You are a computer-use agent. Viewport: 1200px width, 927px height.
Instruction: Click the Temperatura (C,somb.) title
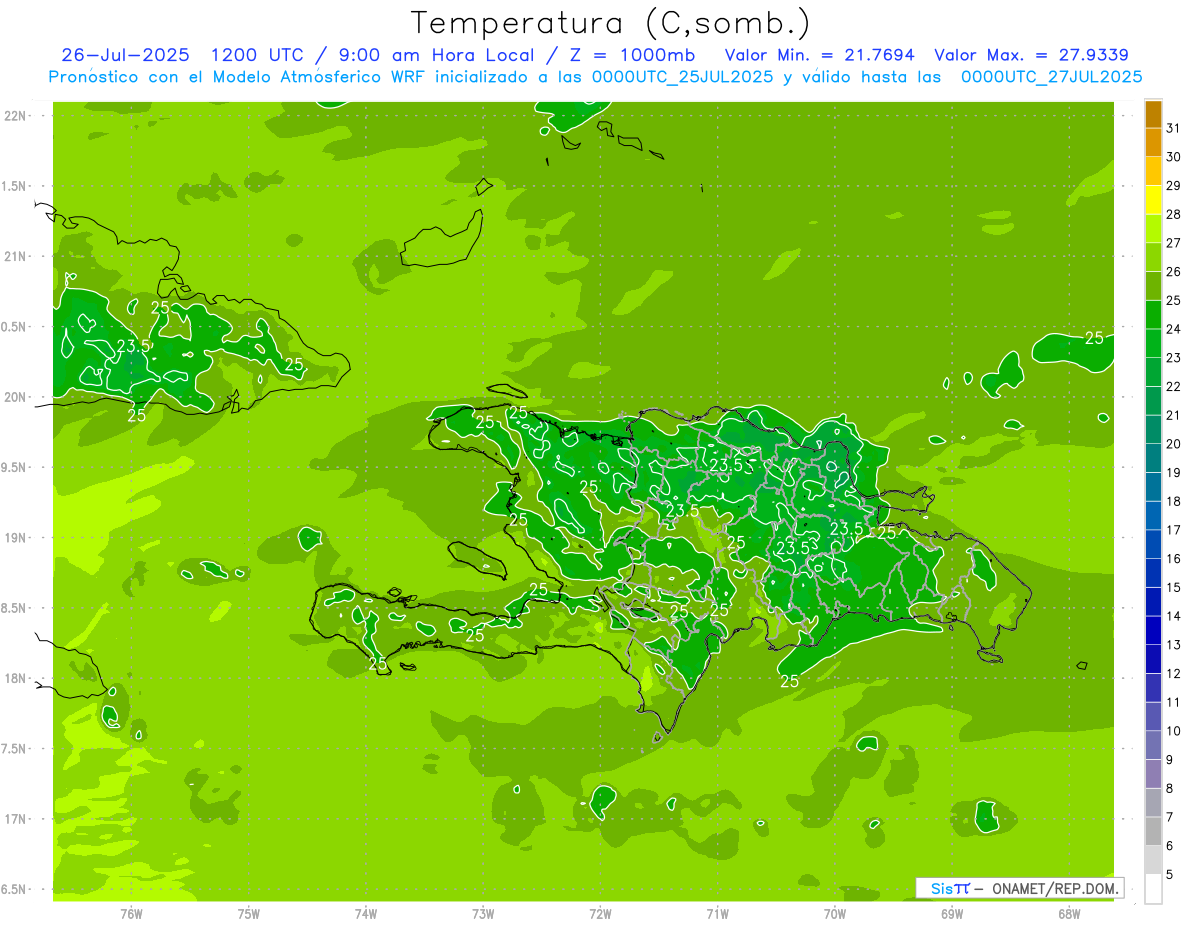(x=610, y=22)
